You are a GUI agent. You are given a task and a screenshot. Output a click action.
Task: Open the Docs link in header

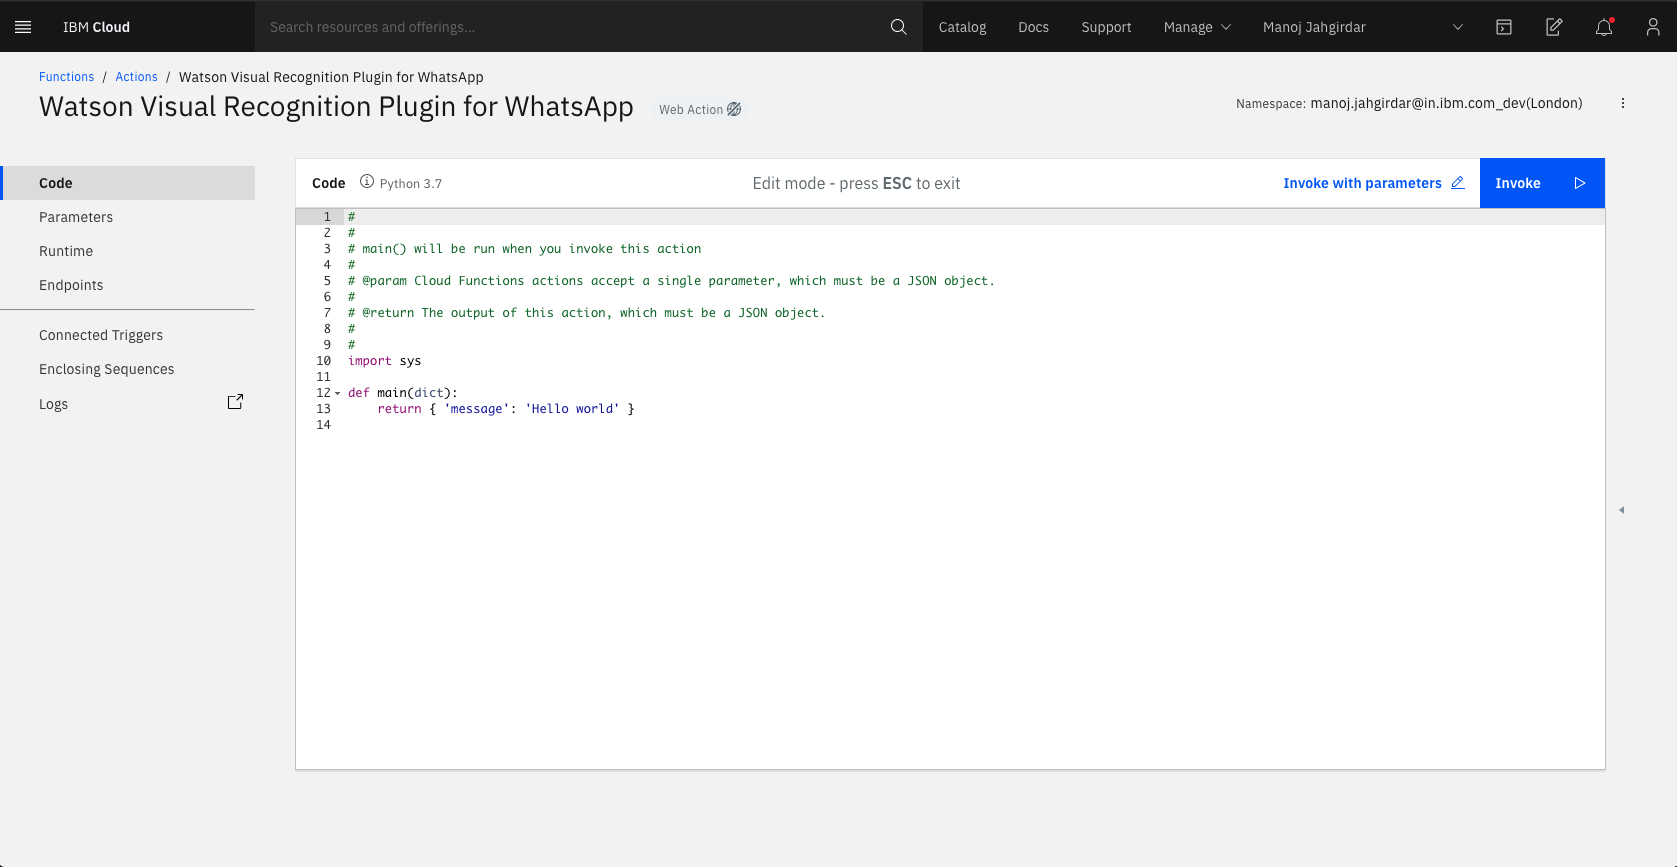click(1033, 27)
